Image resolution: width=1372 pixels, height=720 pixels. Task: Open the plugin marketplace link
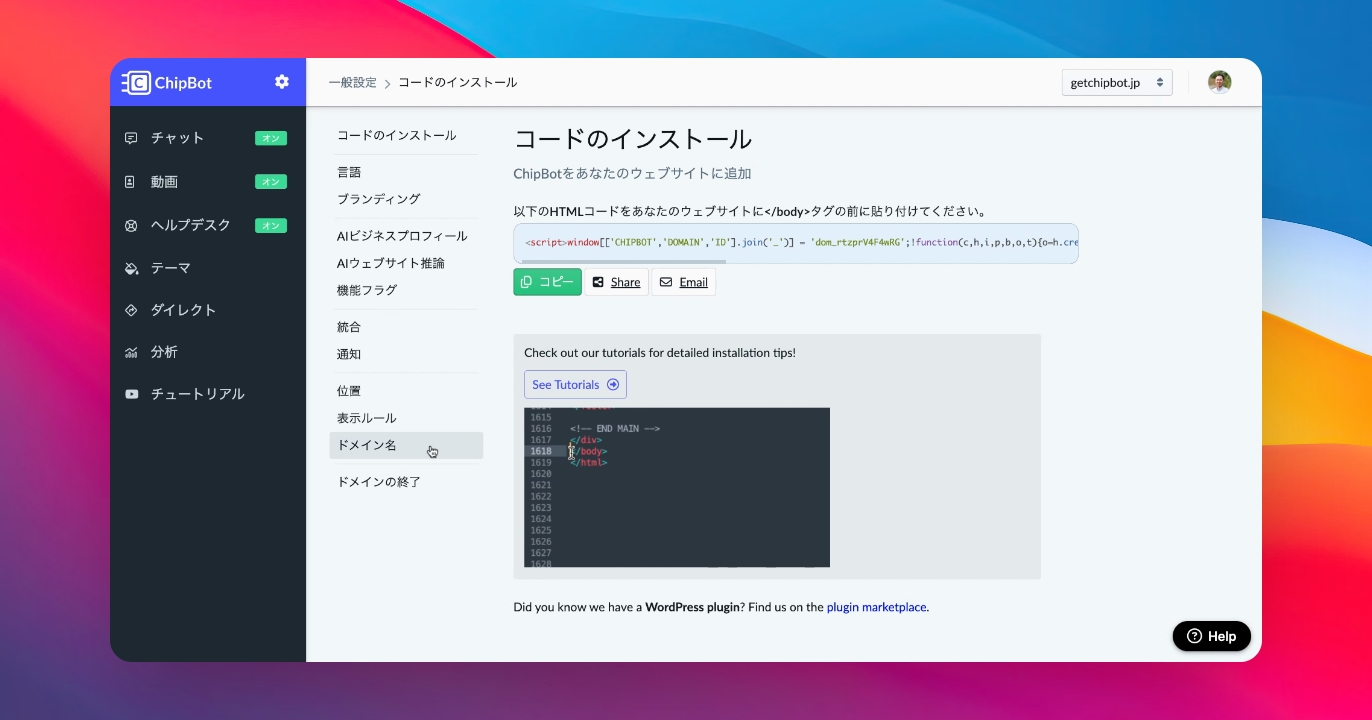[877, 607]
